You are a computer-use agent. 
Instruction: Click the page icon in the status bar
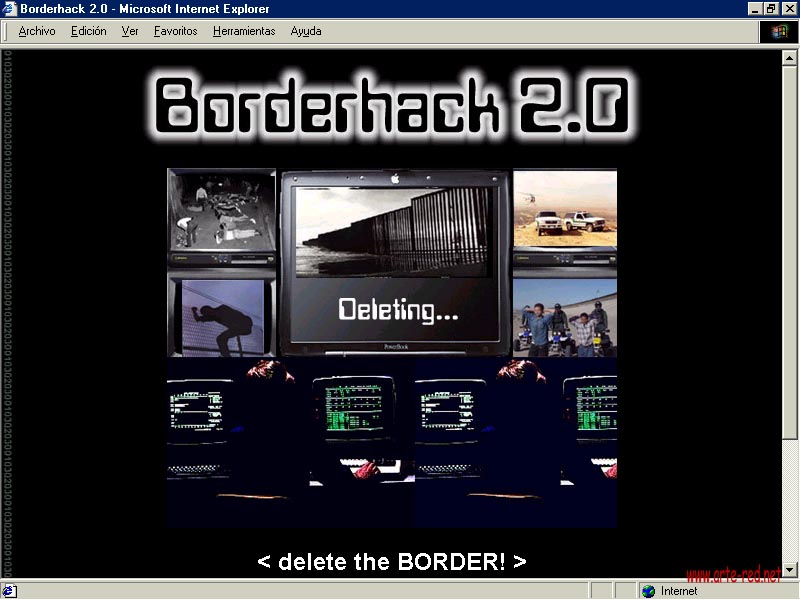(x=9, y=591)
